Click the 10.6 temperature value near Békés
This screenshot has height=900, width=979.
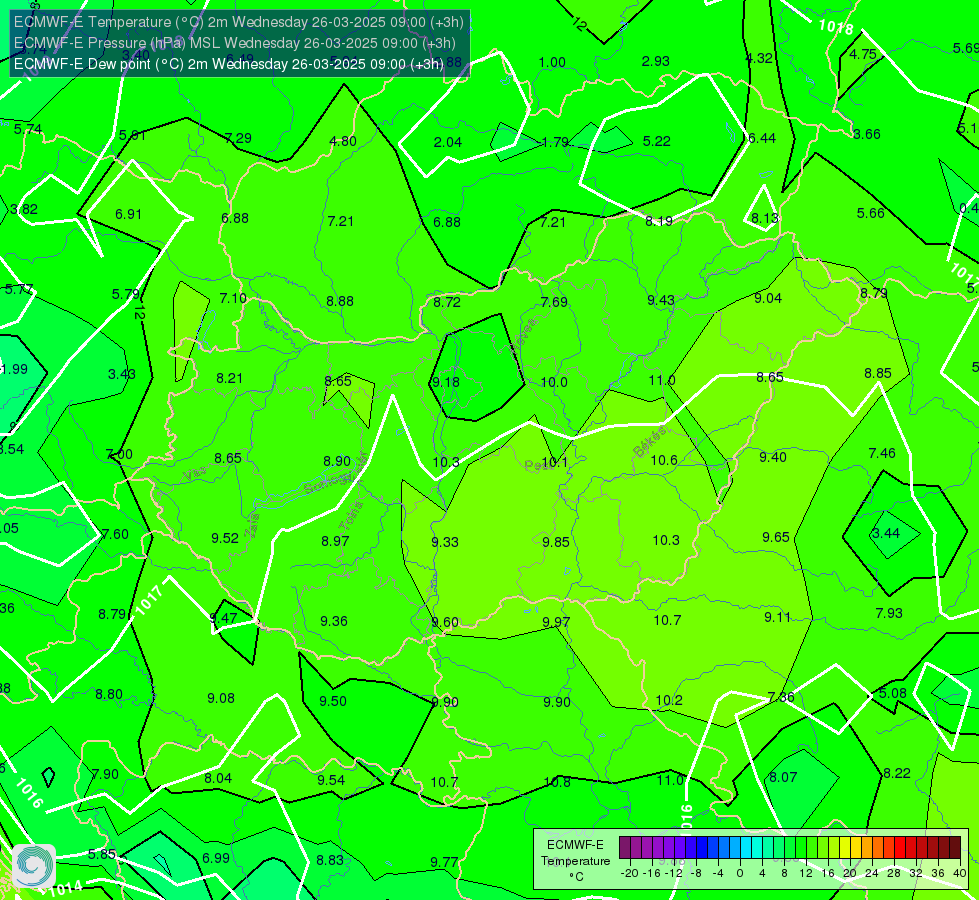[664, 460]
